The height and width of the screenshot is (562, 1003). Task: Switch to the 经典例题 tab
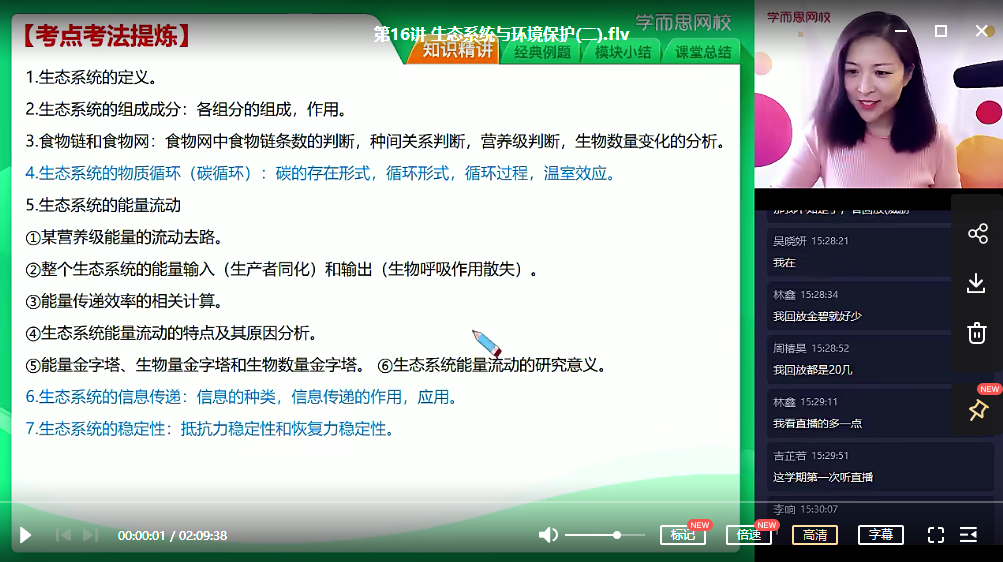pos(542,52)
